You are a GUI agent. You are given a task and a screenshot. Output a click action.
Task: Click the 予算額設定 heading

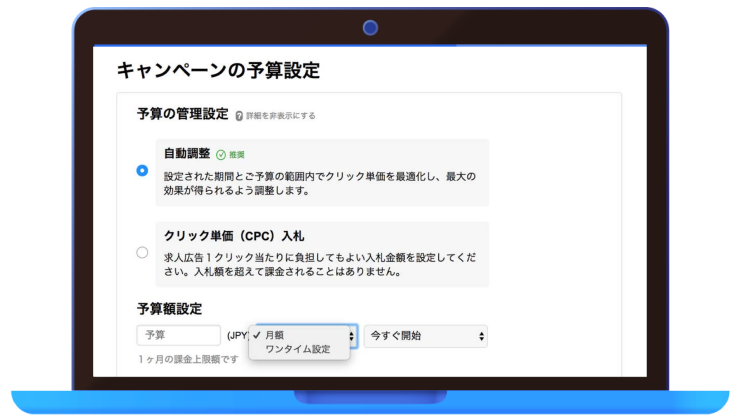[x=169, y=309]
